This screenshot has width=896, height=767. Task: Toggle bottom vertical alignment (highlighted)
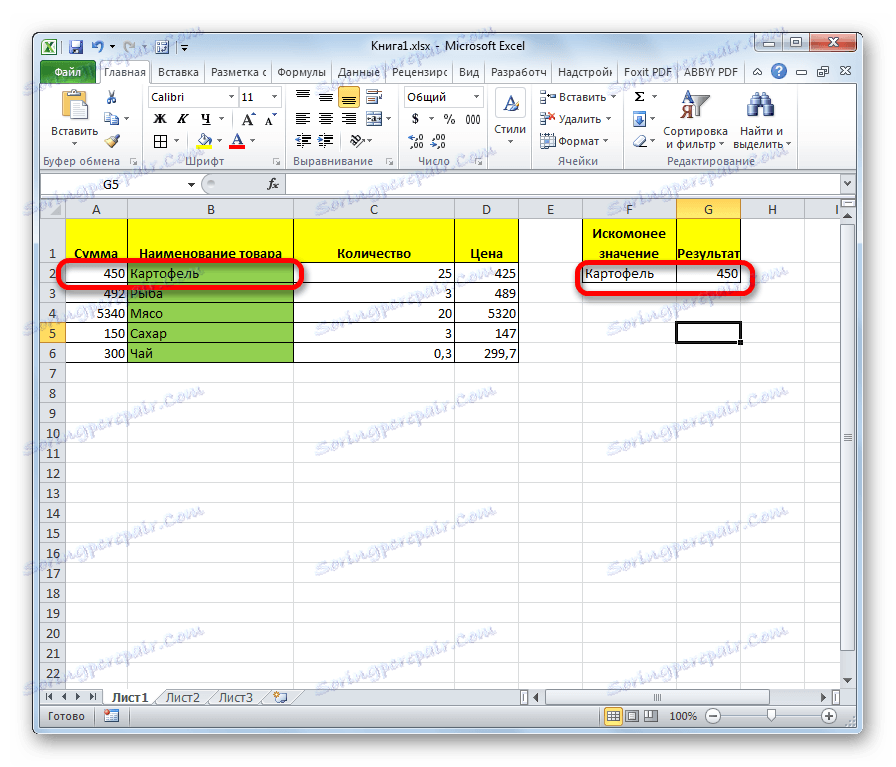pyautogui.click(x=349, y=98)
